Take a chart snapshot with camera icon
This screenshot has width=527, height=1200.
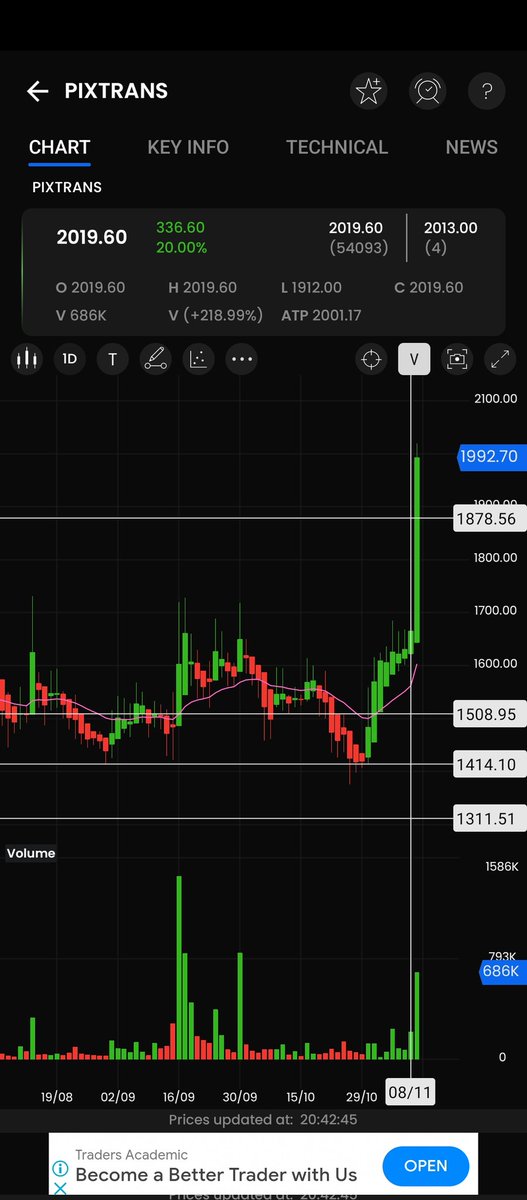coord(457,359)
